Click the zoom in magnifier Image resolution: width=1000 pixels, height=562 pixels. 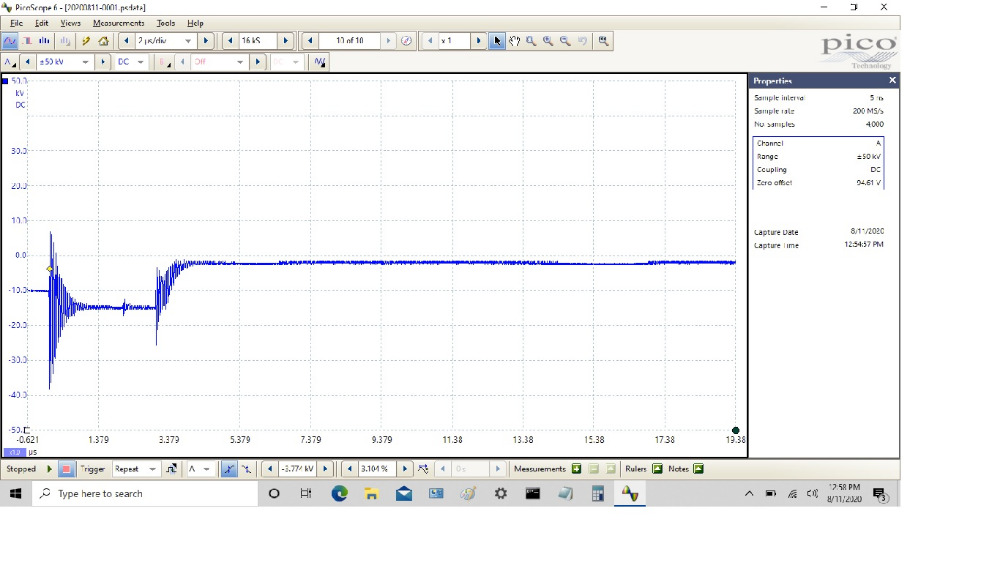pos(548,41)
